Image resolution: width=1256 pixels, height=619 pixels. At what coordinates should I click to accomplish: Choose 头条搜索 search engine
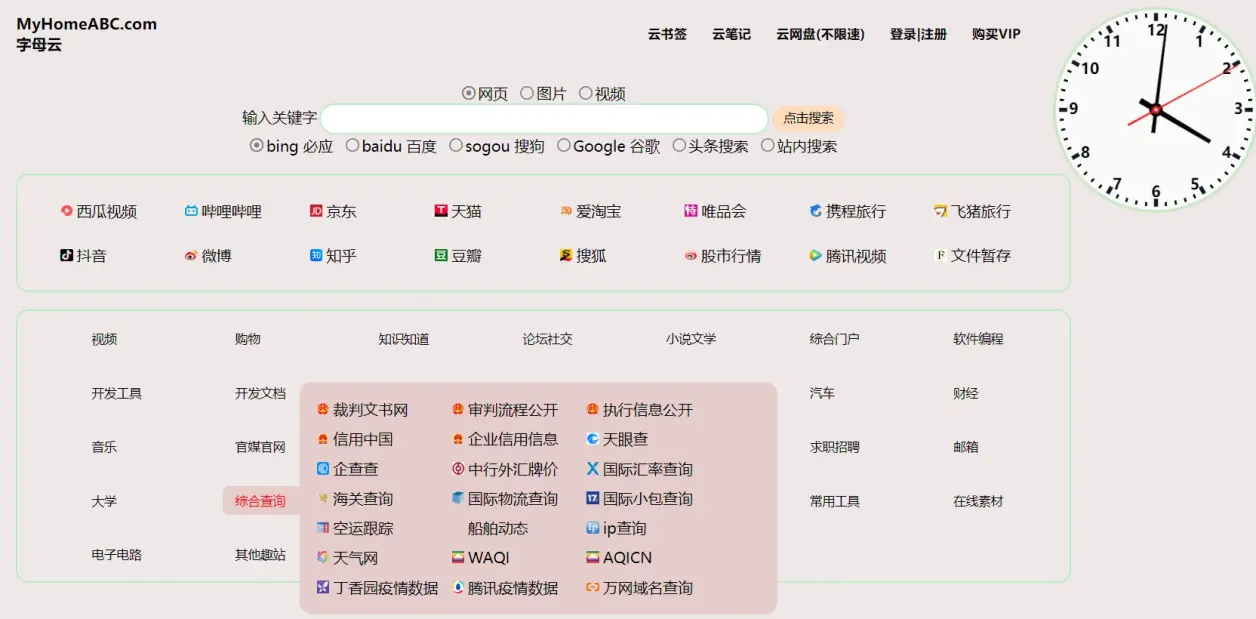pos(679,145)
